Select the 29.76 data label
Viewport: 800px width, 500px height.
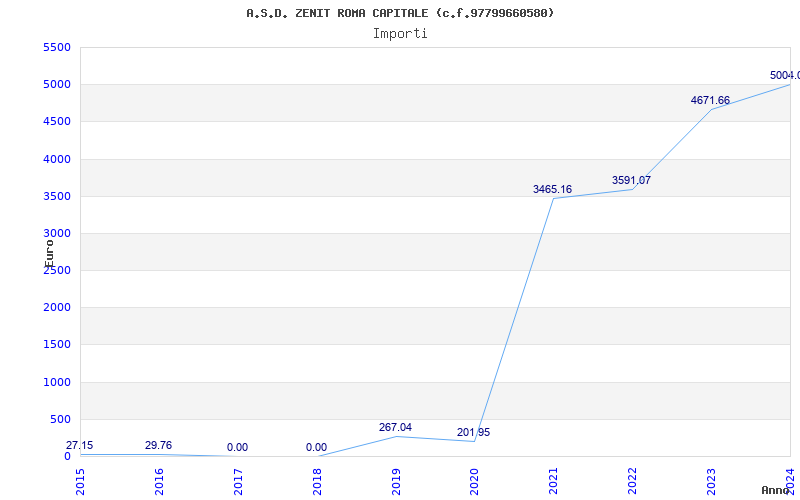[x=158, y=445]
